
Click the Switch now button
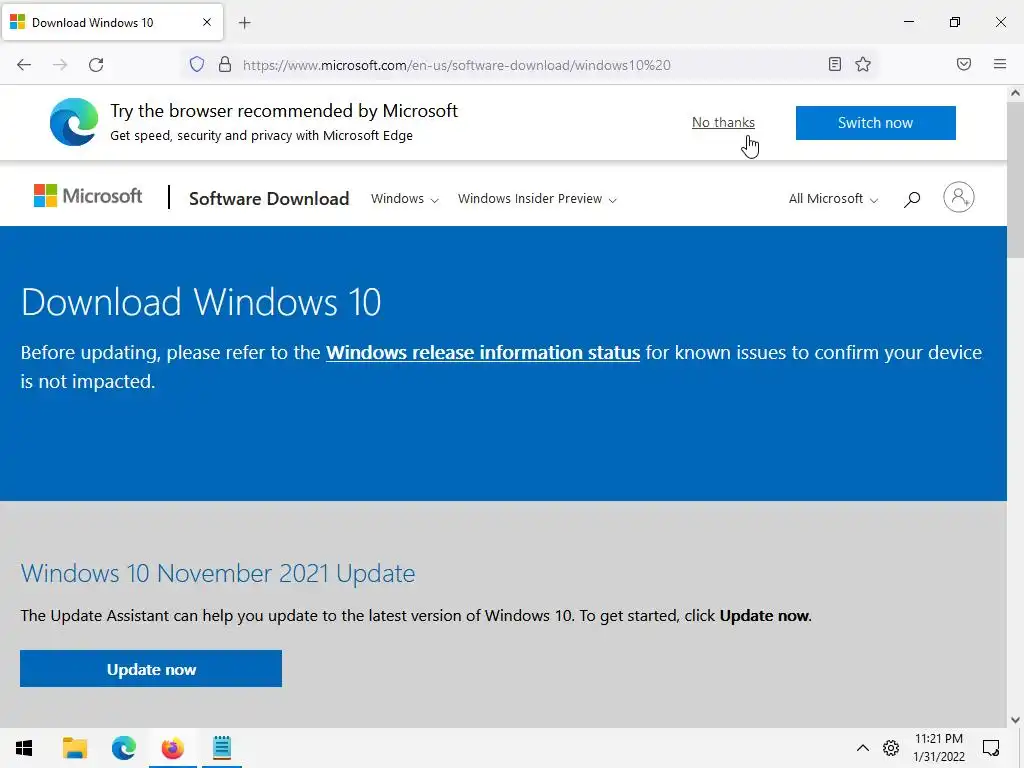click(x=875, y=123)
